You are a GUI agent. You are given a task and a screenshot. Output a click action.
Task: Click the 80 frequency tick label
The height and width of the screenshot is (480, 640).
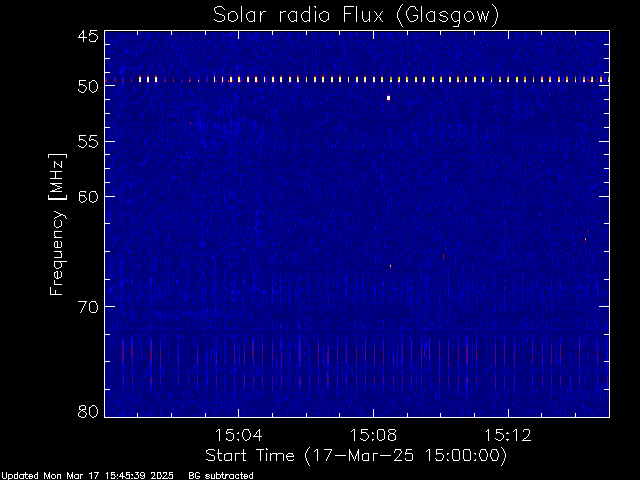88,411
